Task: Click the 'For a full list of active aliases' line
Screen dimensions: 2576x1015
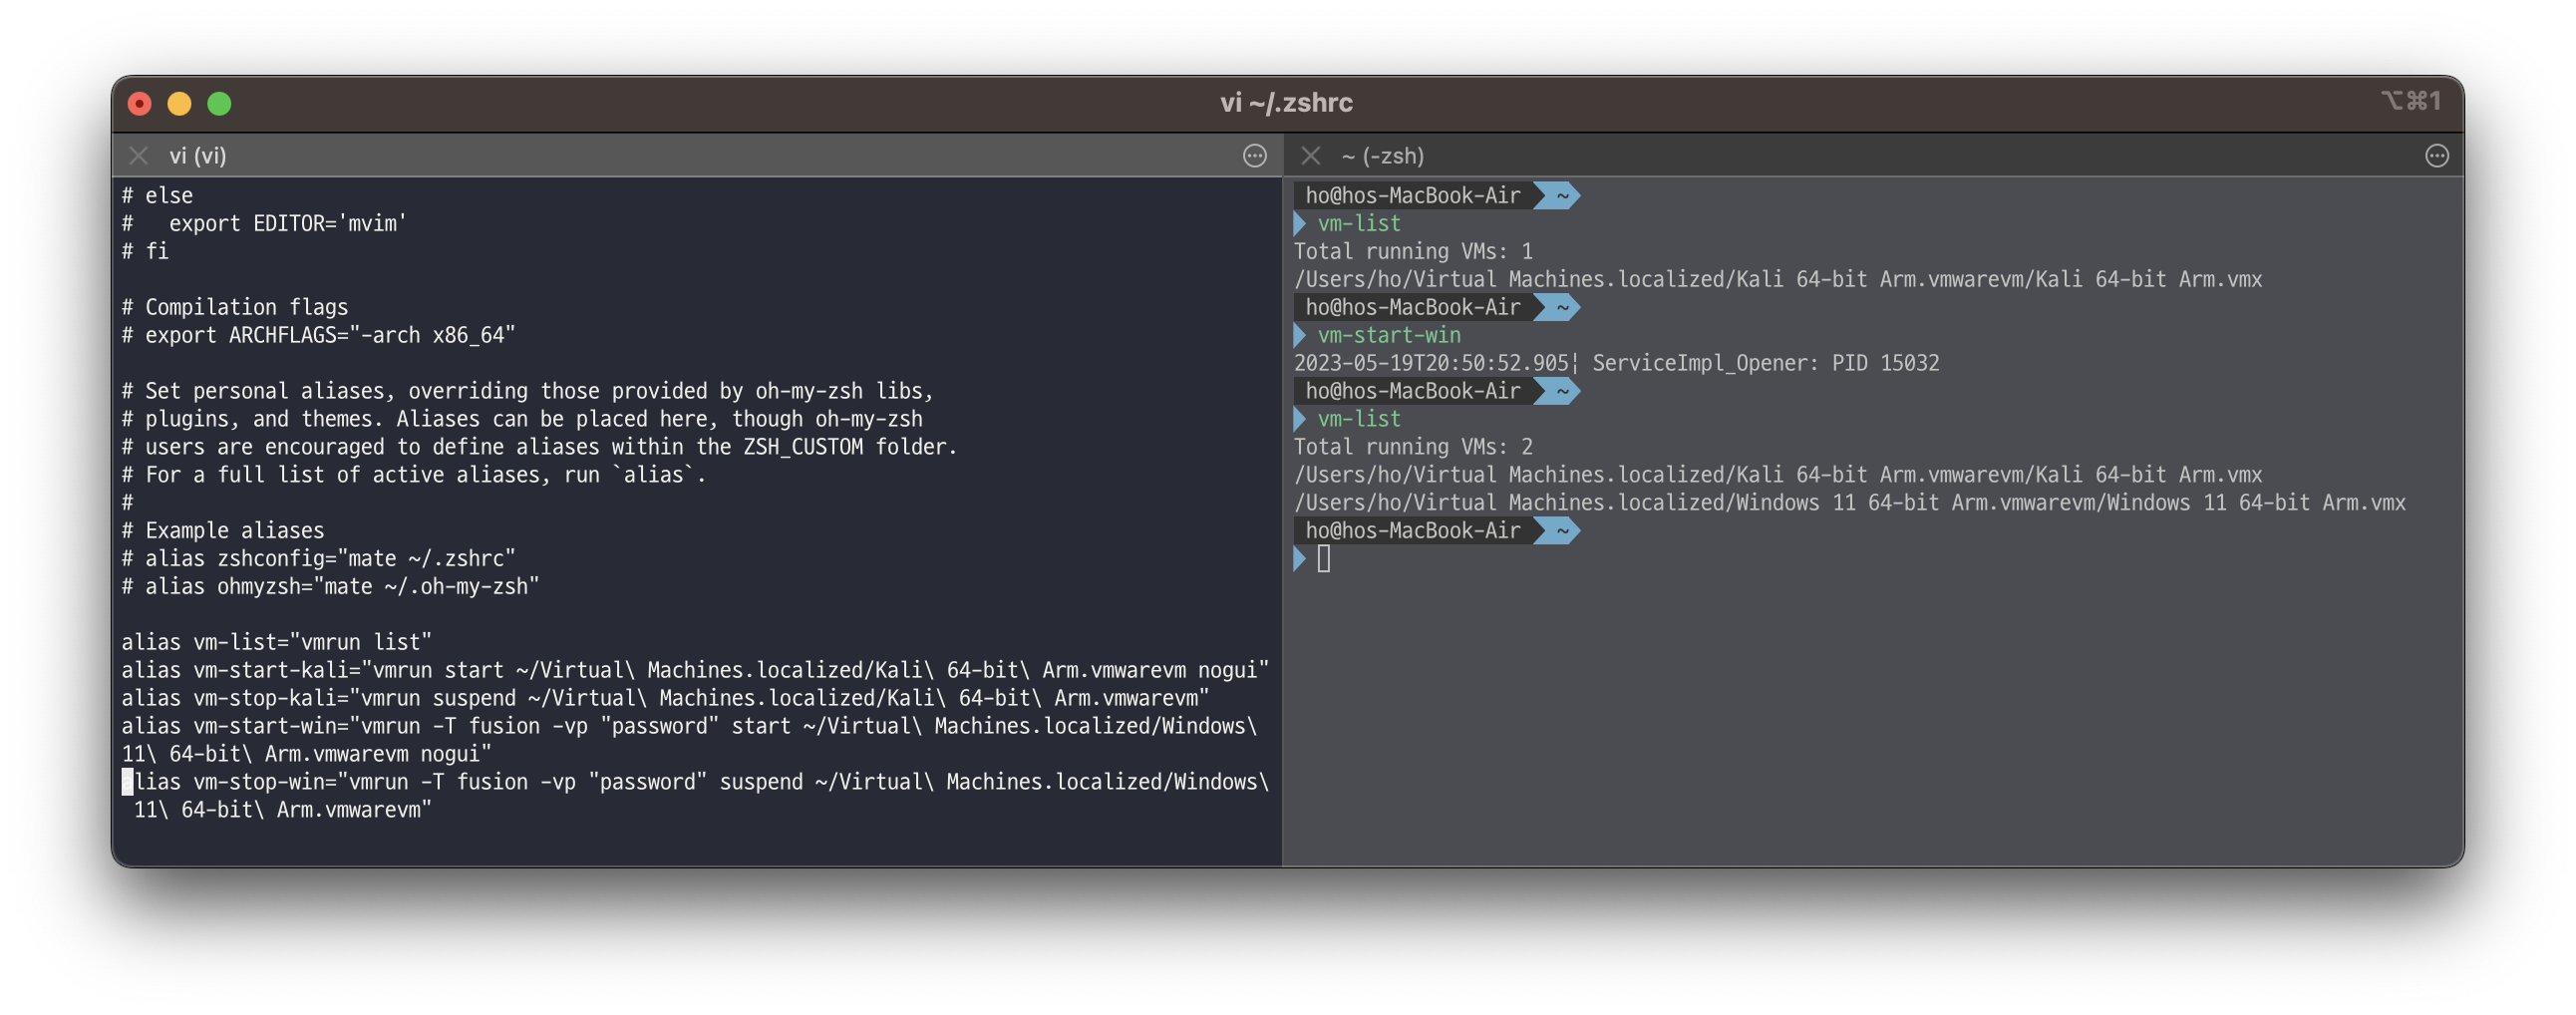Action: coord(414,475)
